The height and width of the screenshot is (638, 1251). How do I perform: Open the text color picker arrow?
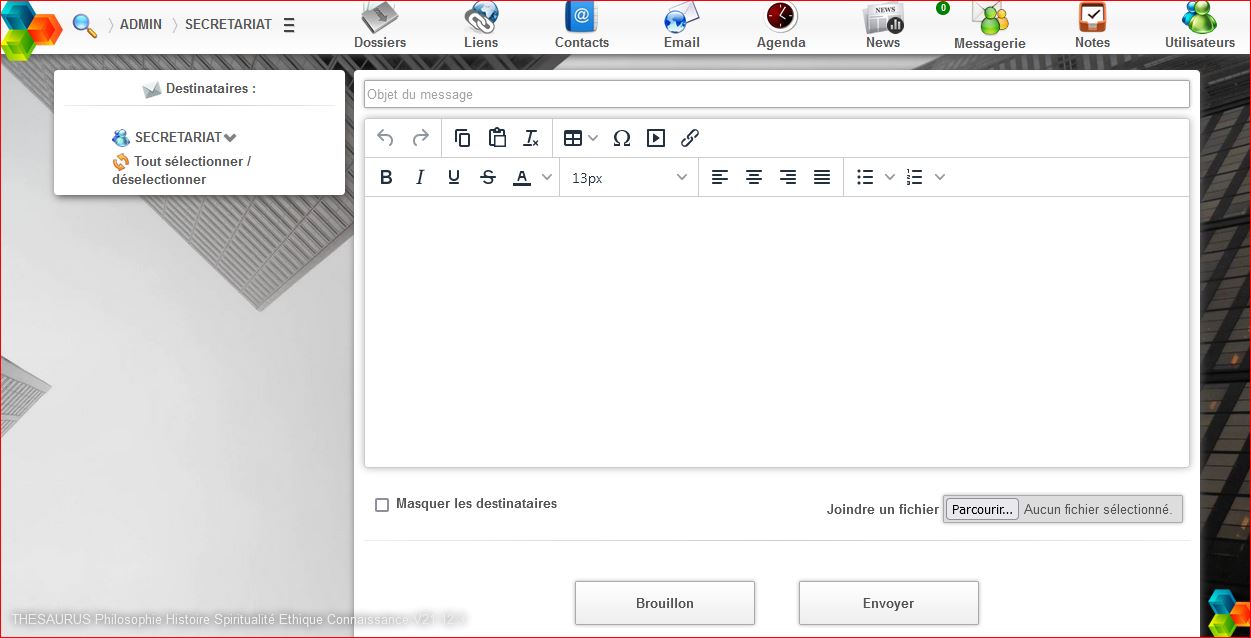click(547, 177)
